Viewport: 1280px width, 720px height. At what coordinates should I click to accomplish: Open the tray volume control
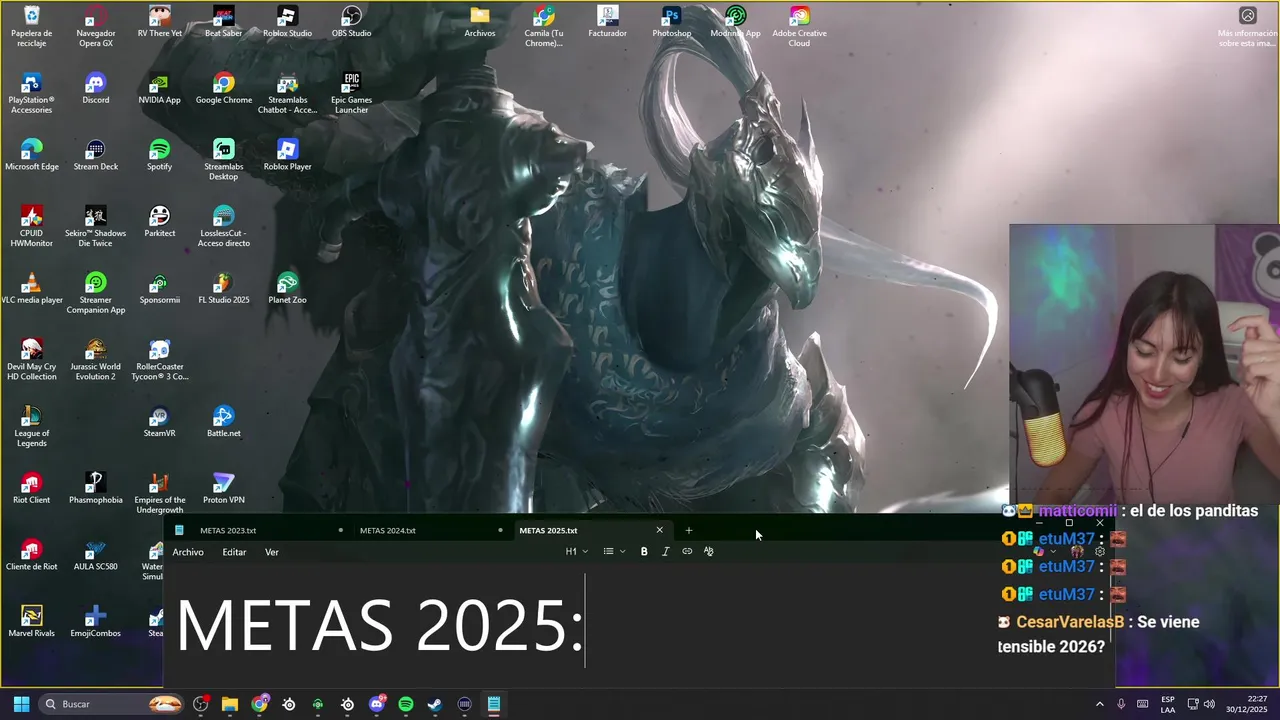click(x=1209, y=704)
